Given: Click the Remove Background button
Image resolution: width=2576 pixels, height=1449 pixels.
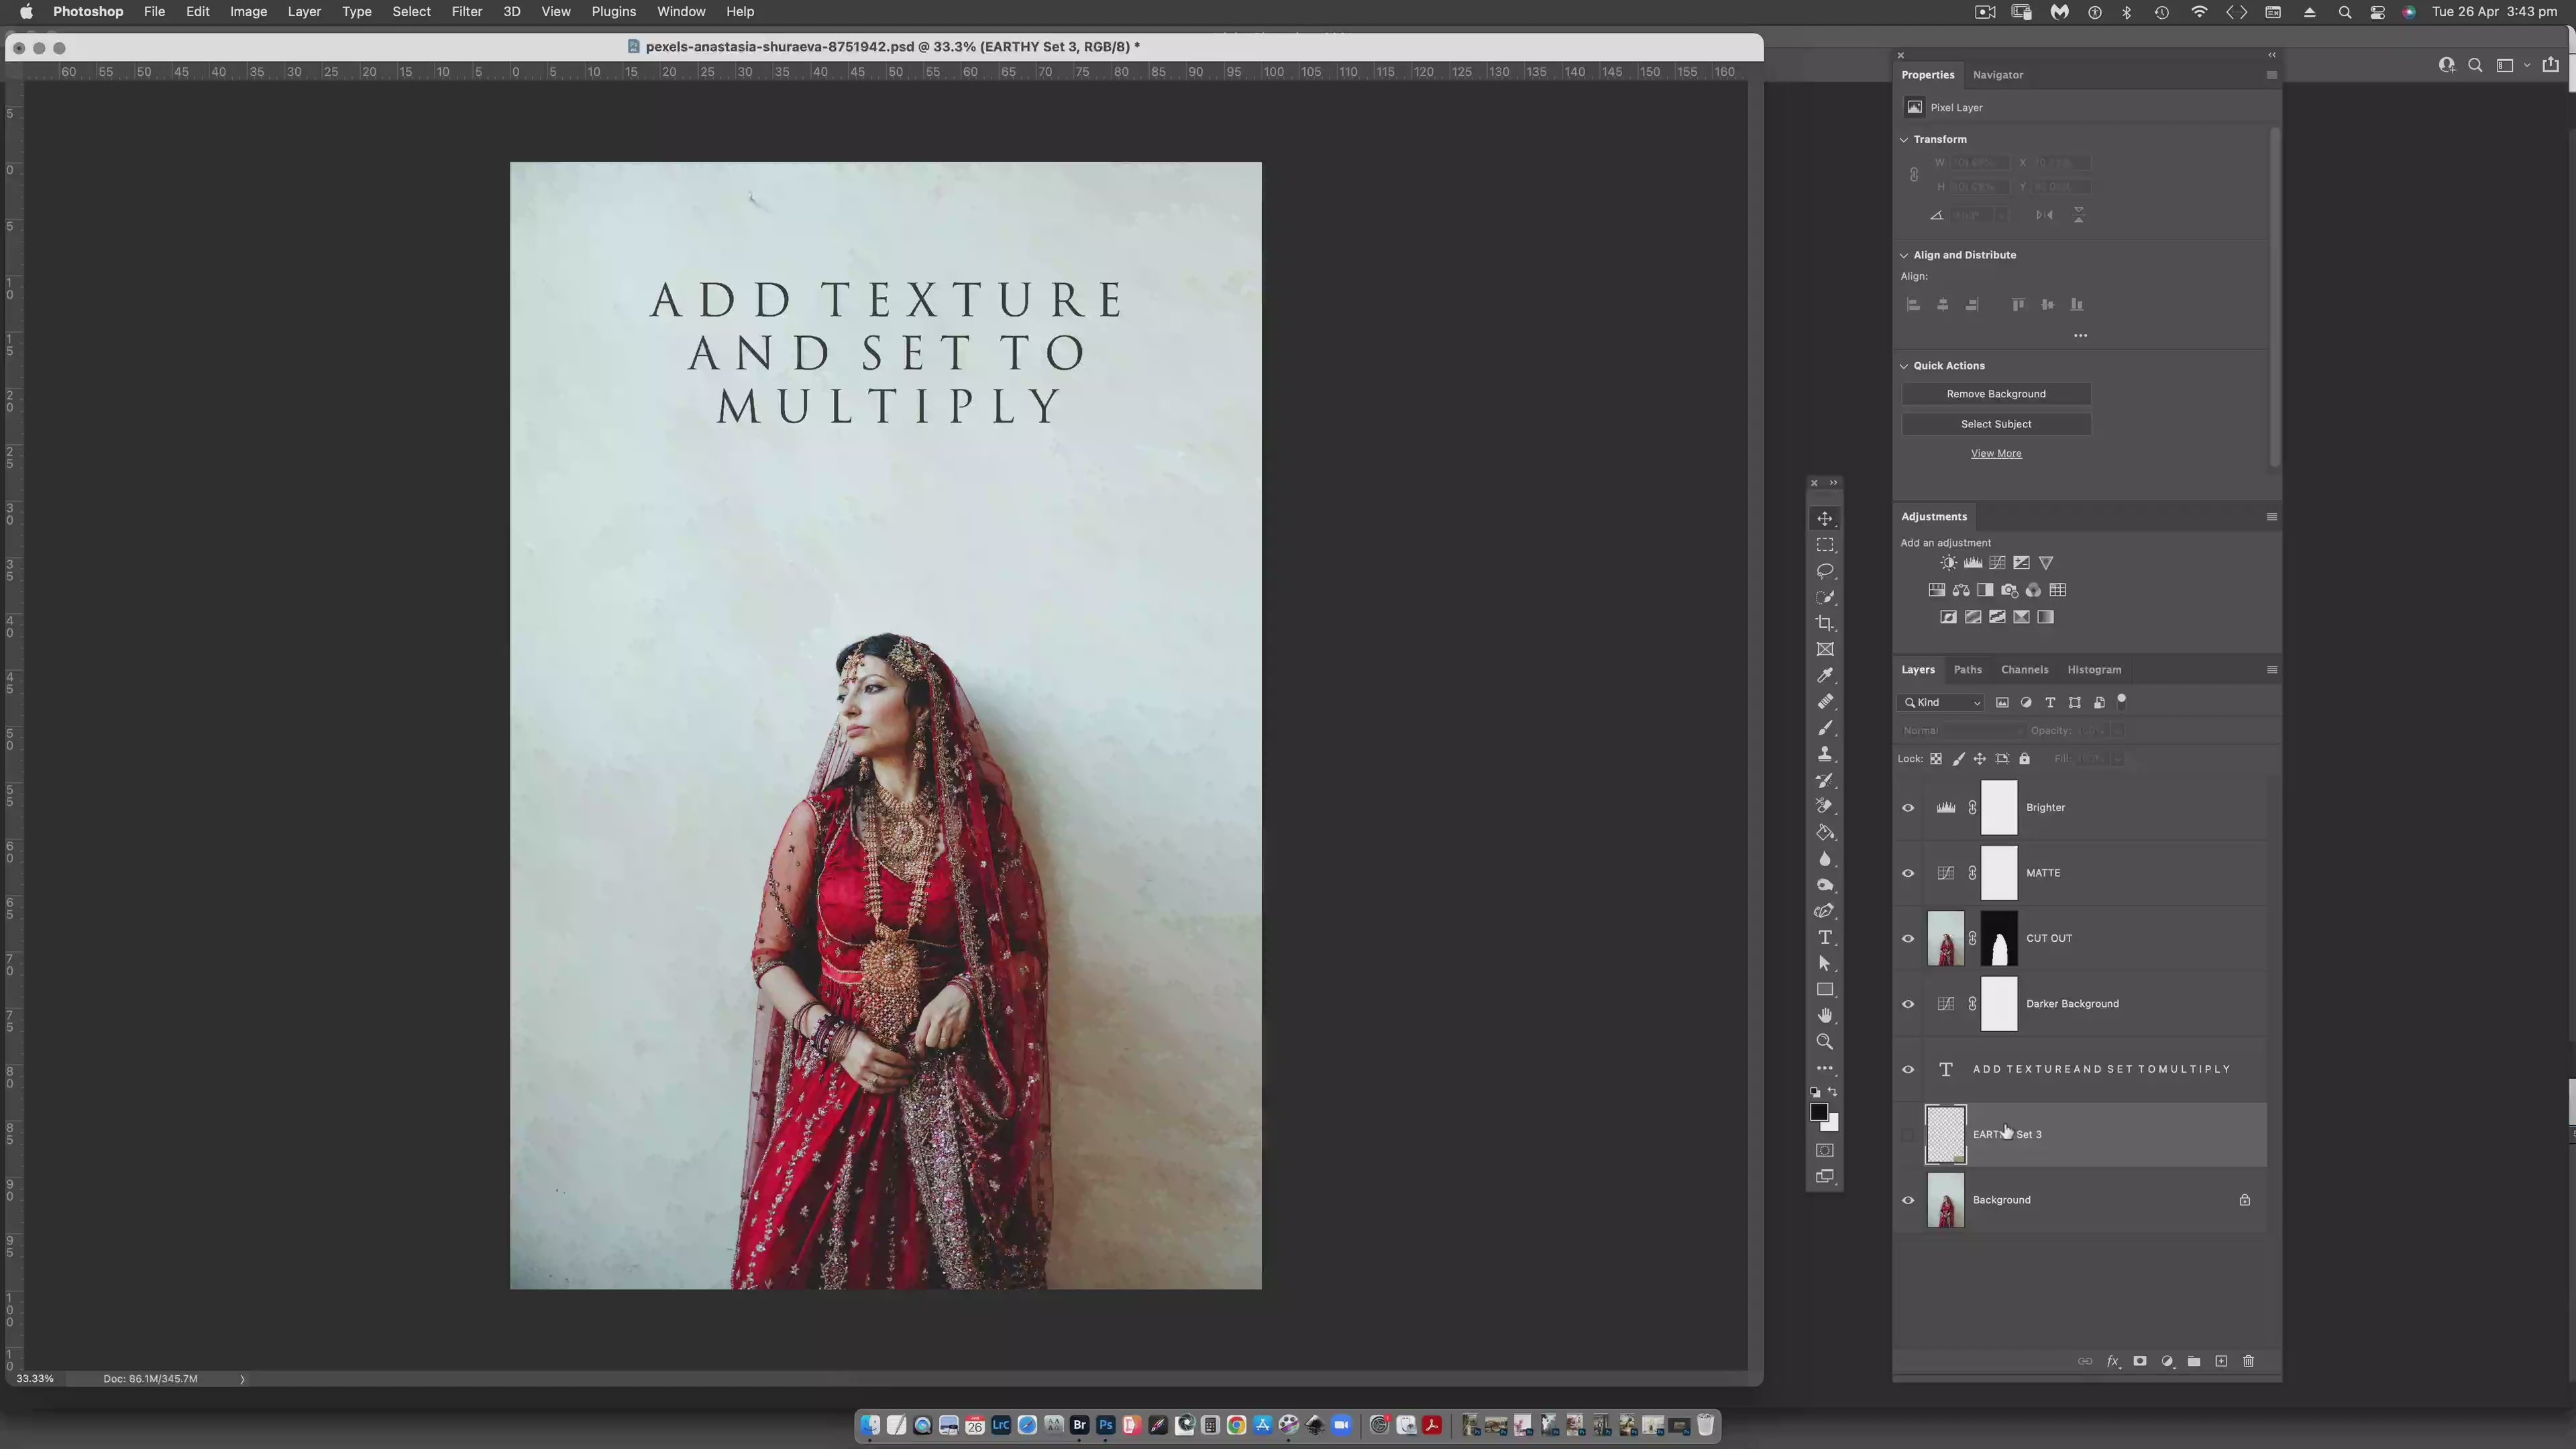Looking at the screenshot, I should tap(1995, 394).
